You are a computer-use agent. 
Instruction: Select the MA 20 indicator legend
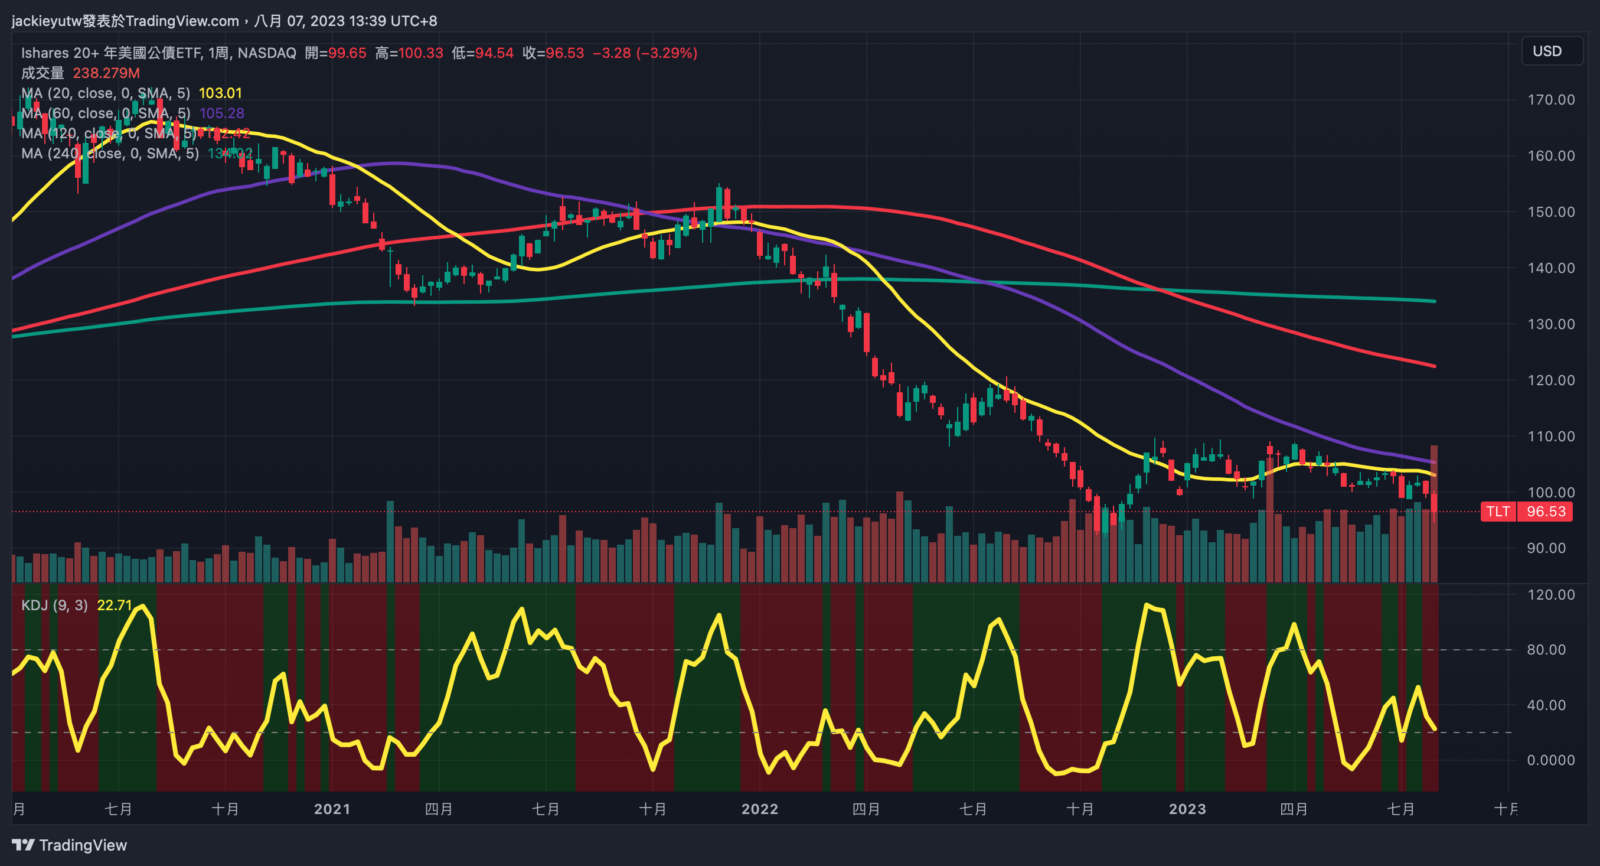tap(105, 93)
